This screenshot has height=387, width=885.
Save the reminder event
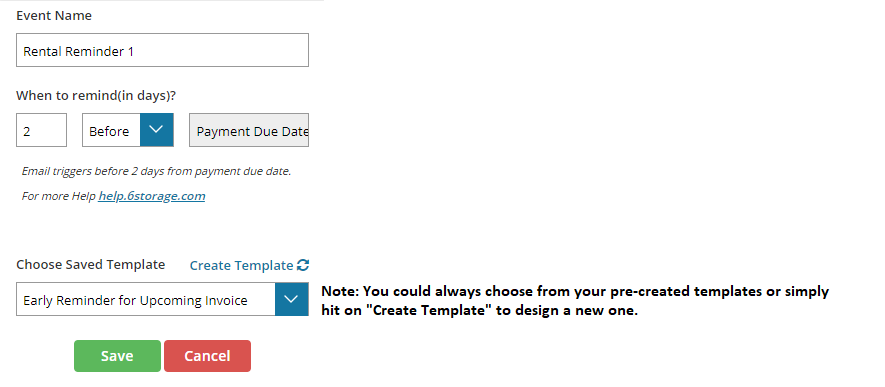(117, 356)
